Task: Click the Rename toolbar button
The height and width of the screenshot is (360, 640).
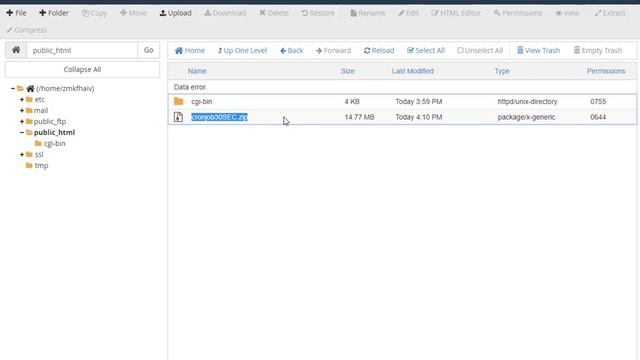Action: pyautogui.click(x=368, y=13)
